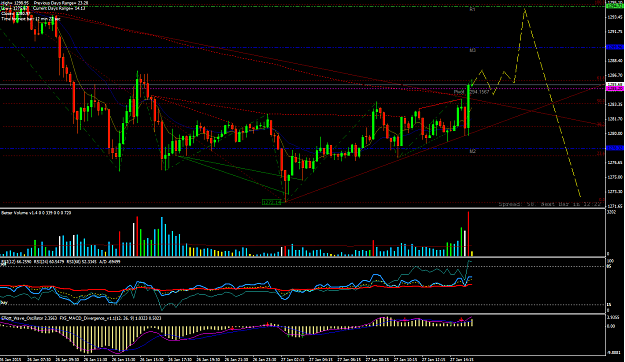
Task: Click the 'A/D' value label in the RSI panel
Action: point(109,262)
